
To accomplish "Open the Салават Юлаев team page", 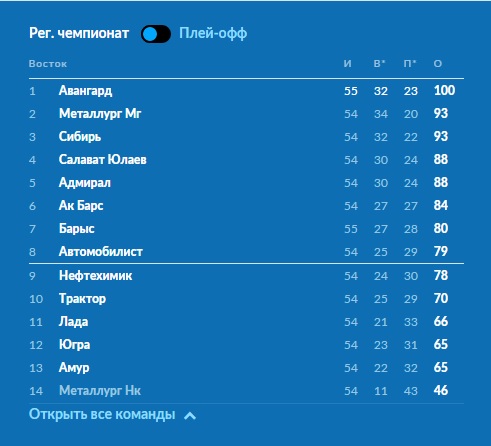I will point(103,160).
